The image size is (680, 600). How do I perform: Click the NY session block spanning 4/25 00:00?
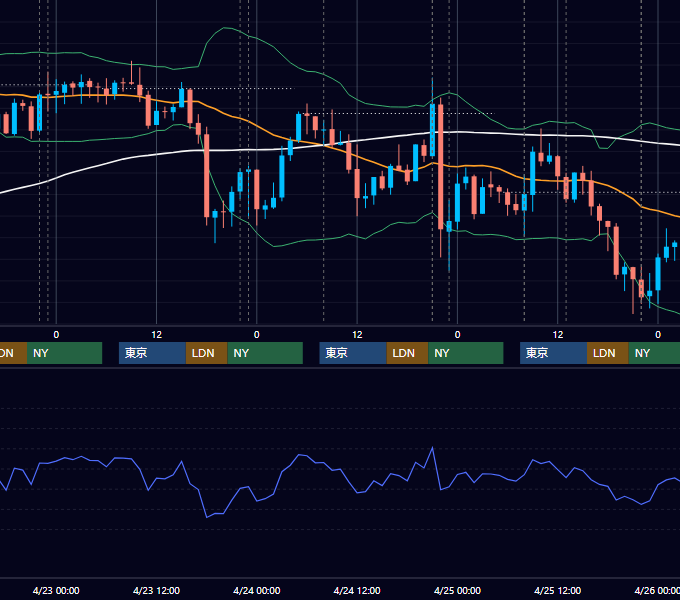466,353
